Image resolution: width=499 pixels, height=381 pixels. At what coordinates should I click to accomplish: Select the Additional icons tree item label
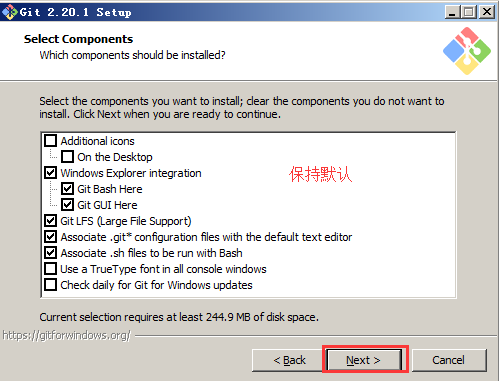pos(97,141)
